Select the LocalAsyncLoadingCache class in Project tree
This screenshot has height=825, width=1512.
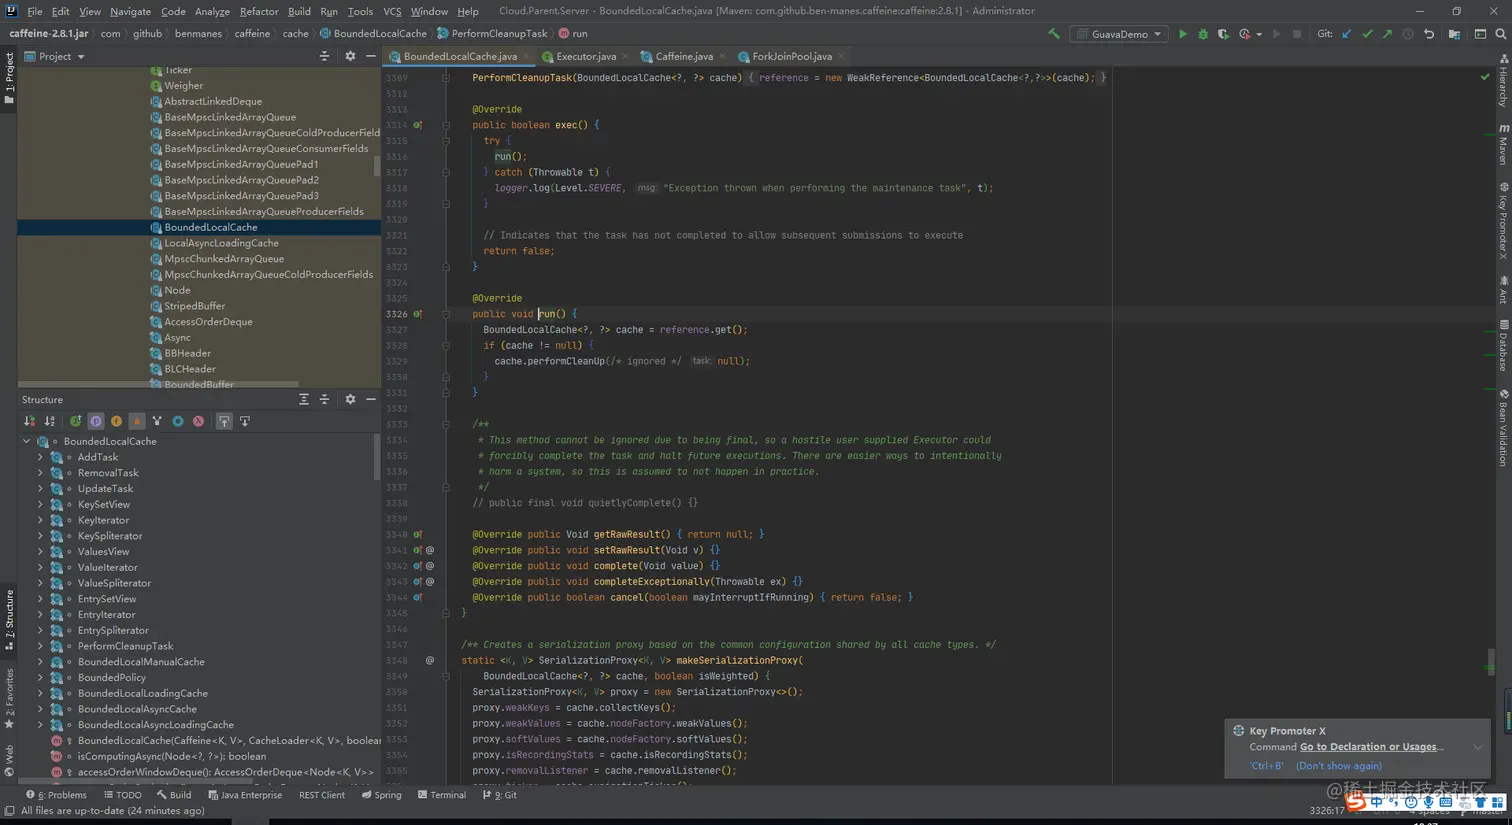(221, 243)
